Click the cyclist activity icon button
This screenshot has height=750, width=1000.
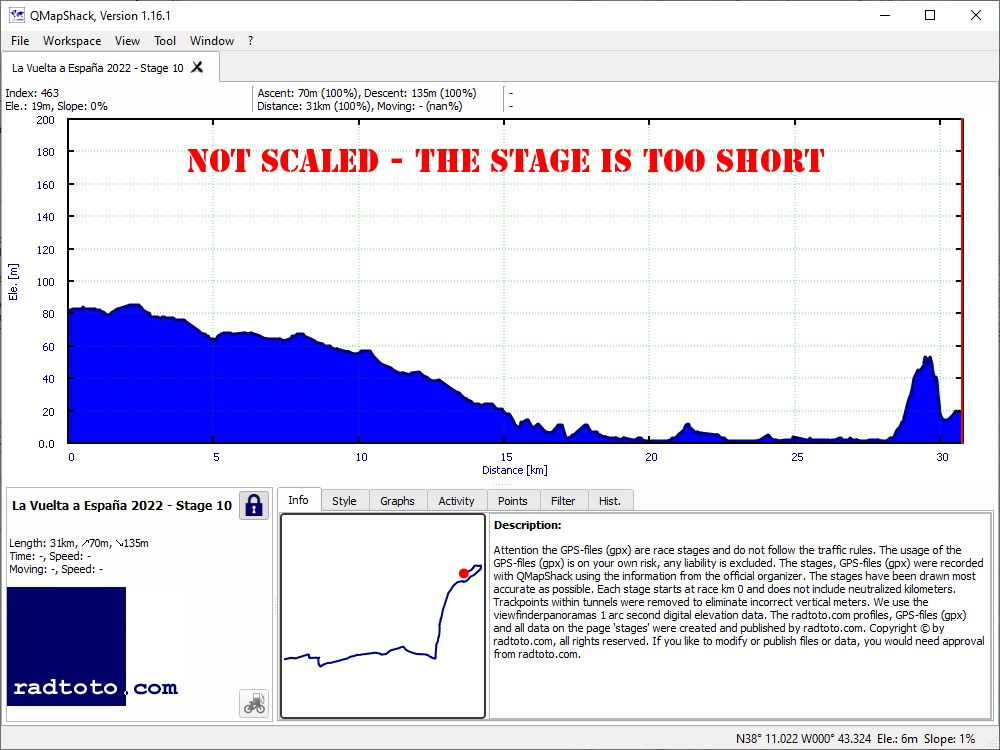click(254, 703)
